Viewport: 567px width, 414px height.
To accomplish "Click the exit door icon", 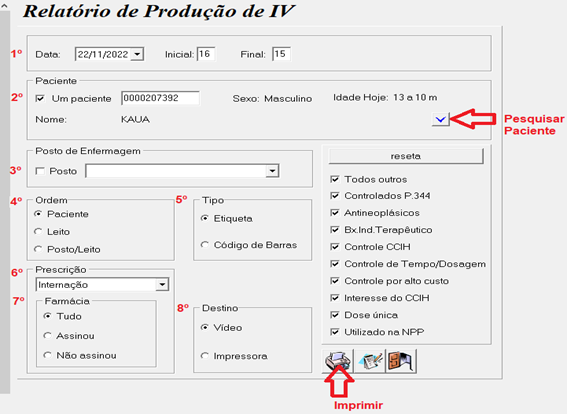I will click(x=401, y=361).
